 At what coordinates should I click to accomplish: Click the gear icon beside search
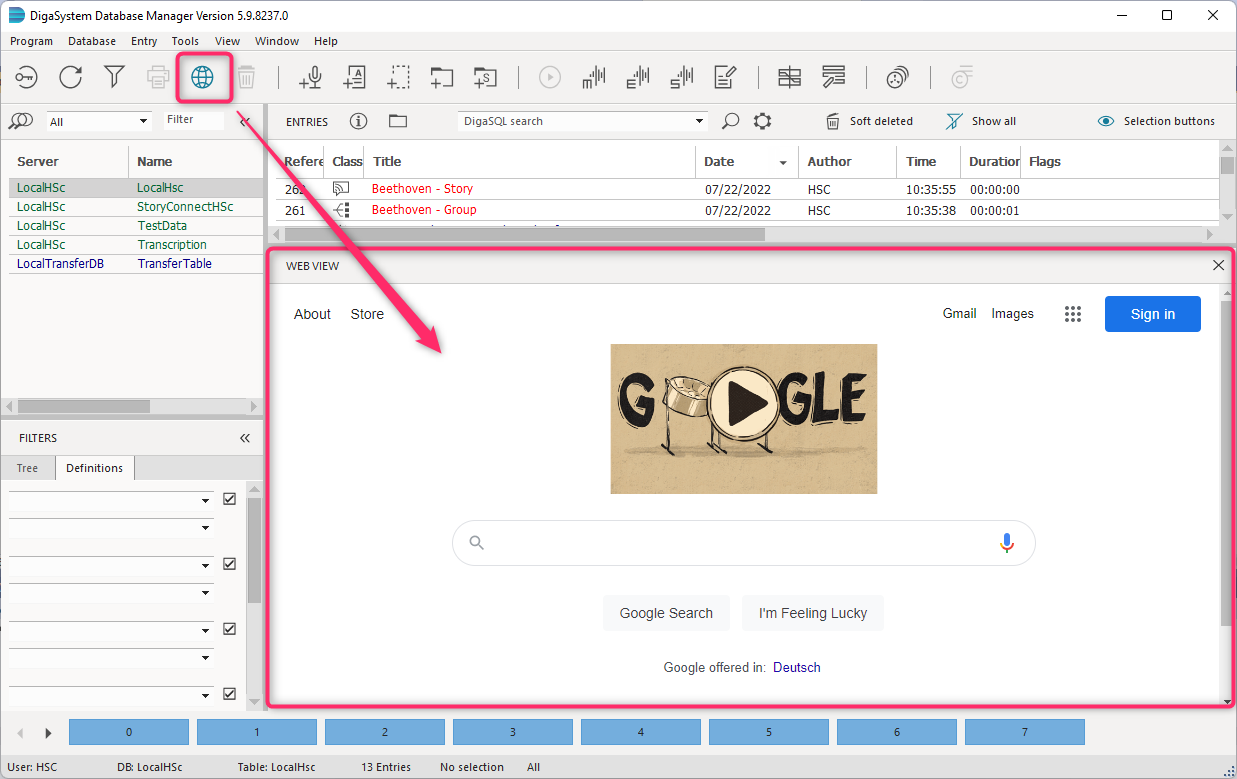click(763, 121)
